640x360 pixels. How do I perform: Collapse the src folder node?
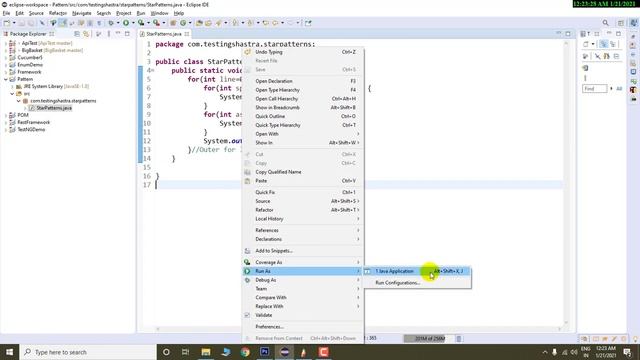[x=12, y=93]
